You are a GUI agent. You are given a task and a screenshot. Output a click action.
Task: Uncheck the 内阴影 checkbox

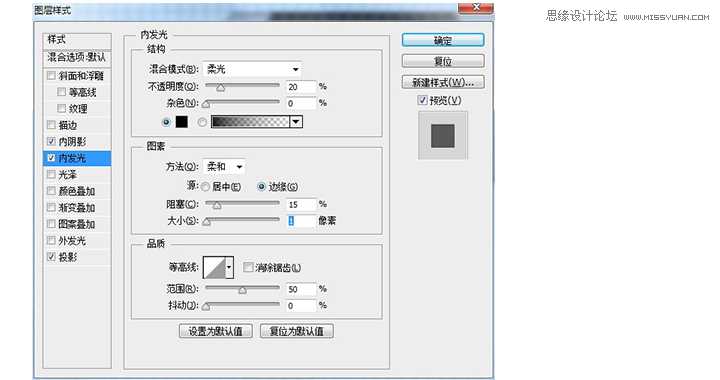tap(51, 141)
